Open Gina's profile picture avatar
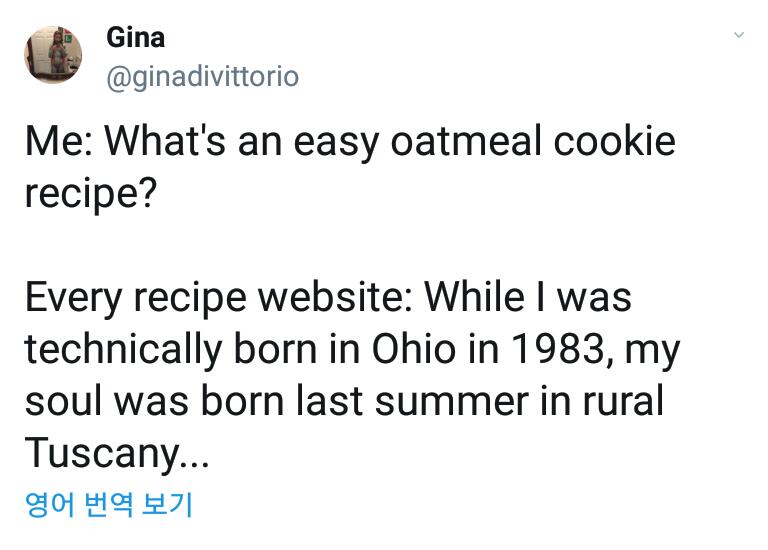The height and width of the screenshot is (550, 768). click(x=53, y=55)
